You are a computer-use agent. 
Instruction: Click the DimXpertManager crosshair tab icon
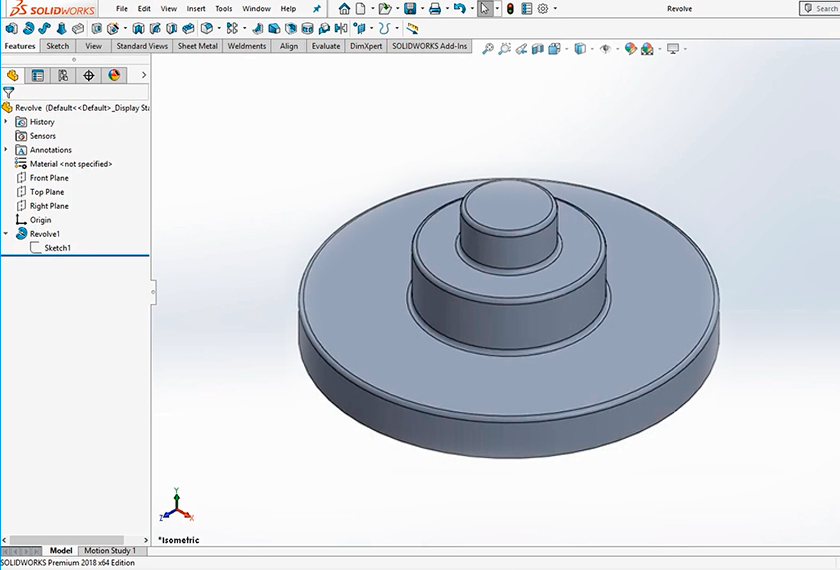tap(89, 75)
